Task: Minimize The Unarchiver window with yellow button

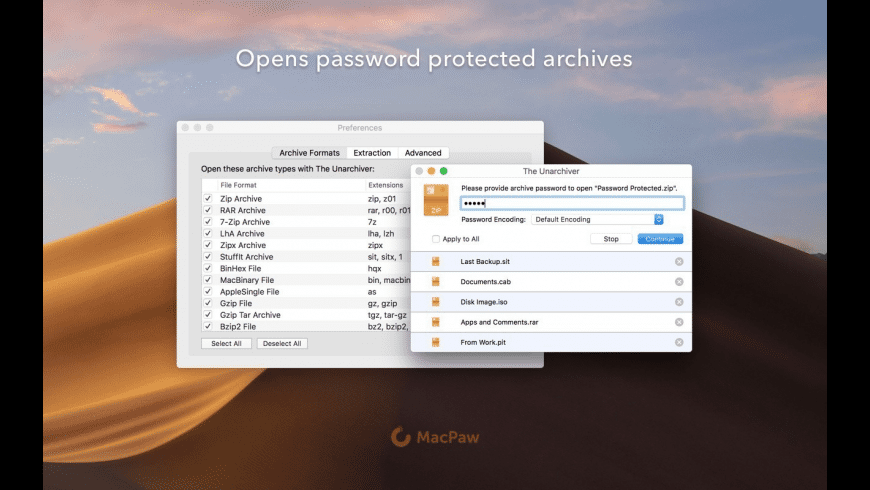Action: click(431, 171)
